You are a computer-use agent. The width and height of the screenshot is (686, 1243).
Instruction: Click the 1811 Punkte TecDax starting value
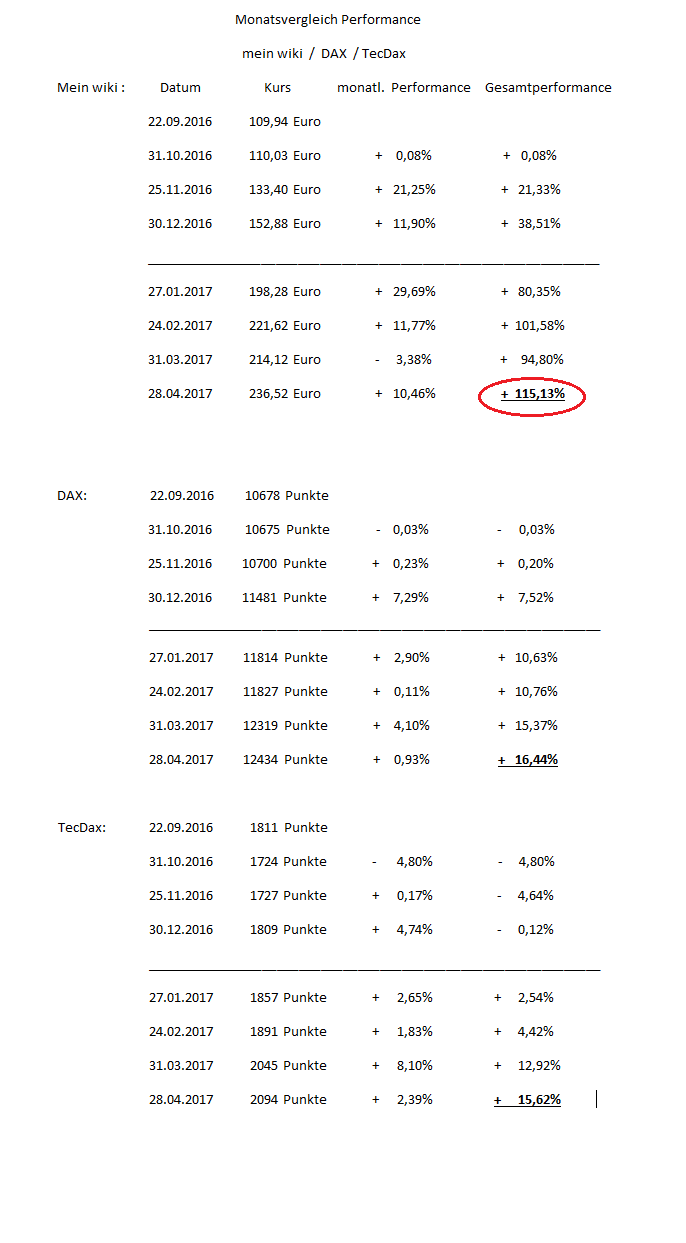288,828
